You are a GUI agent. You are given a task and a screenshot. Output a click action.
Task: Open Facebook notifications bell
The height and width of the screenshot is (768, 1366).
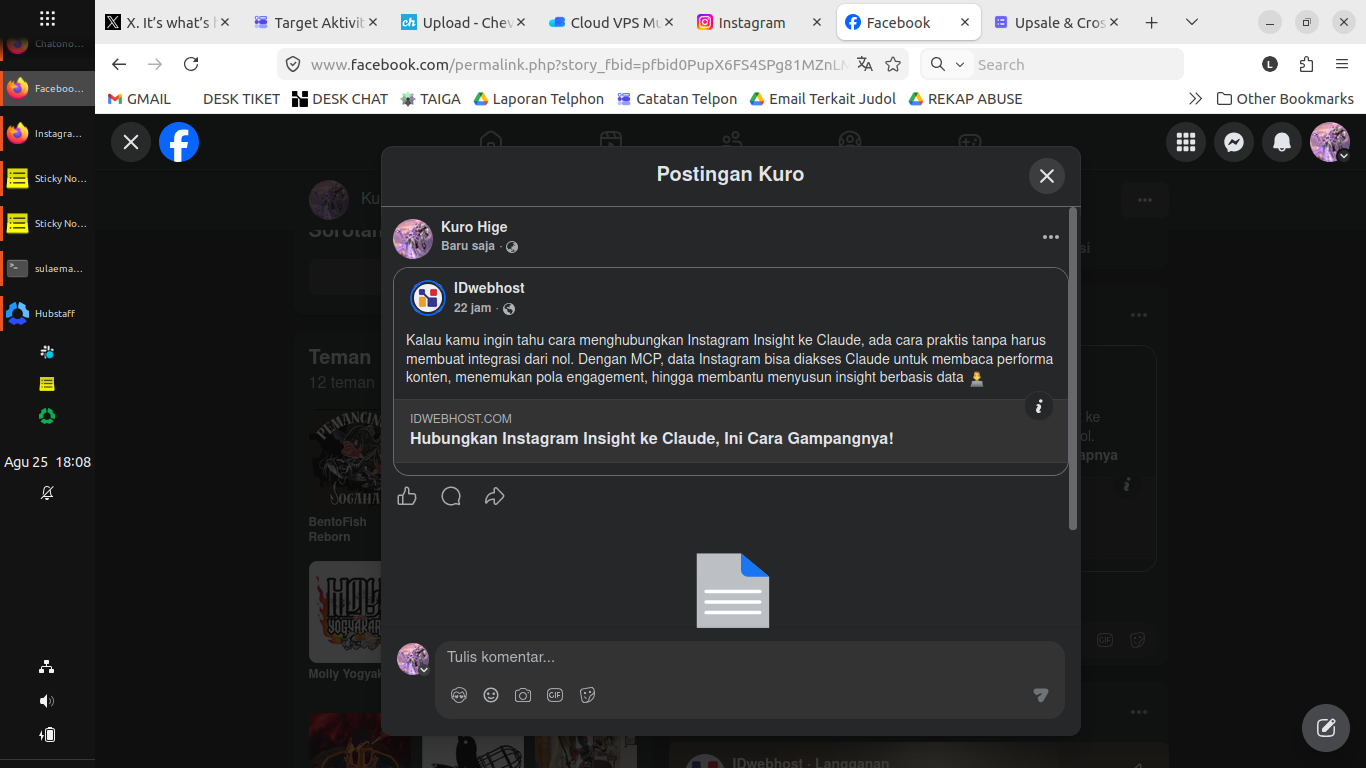click(1282, 142)
